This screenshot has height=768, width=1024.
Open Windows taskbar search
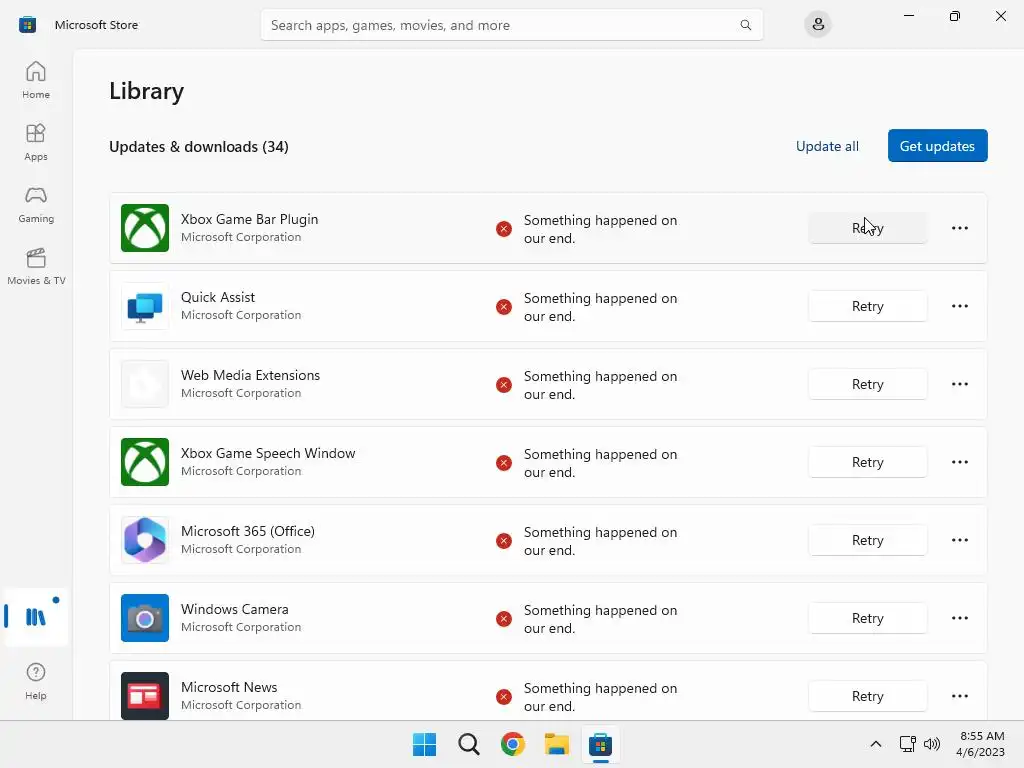[x=468, y=744]
